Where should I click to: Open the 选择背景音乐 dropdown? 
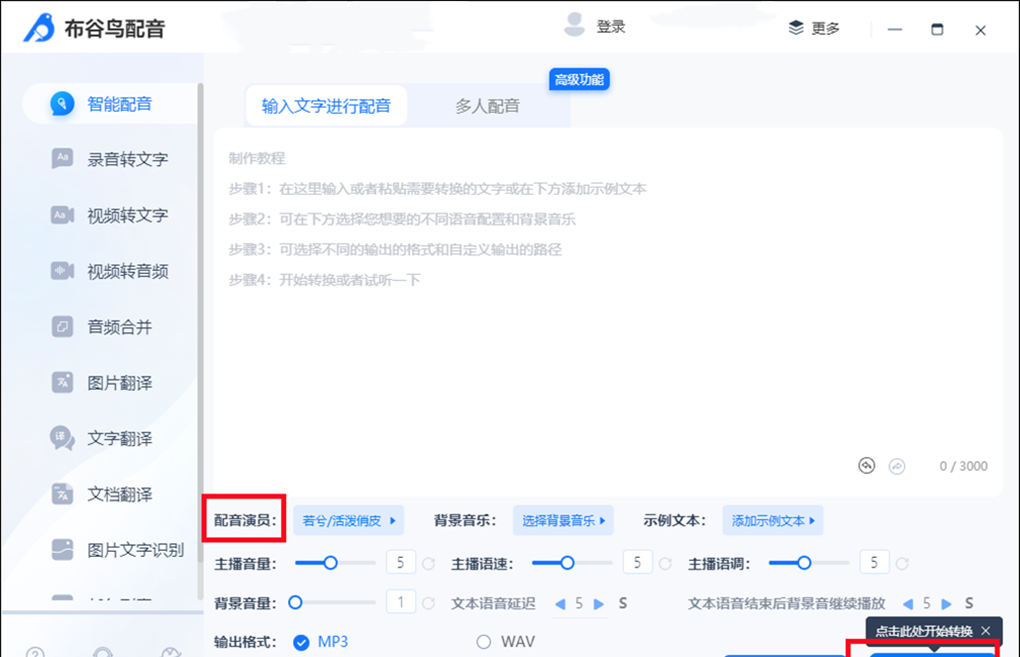[x=563, y=520]
